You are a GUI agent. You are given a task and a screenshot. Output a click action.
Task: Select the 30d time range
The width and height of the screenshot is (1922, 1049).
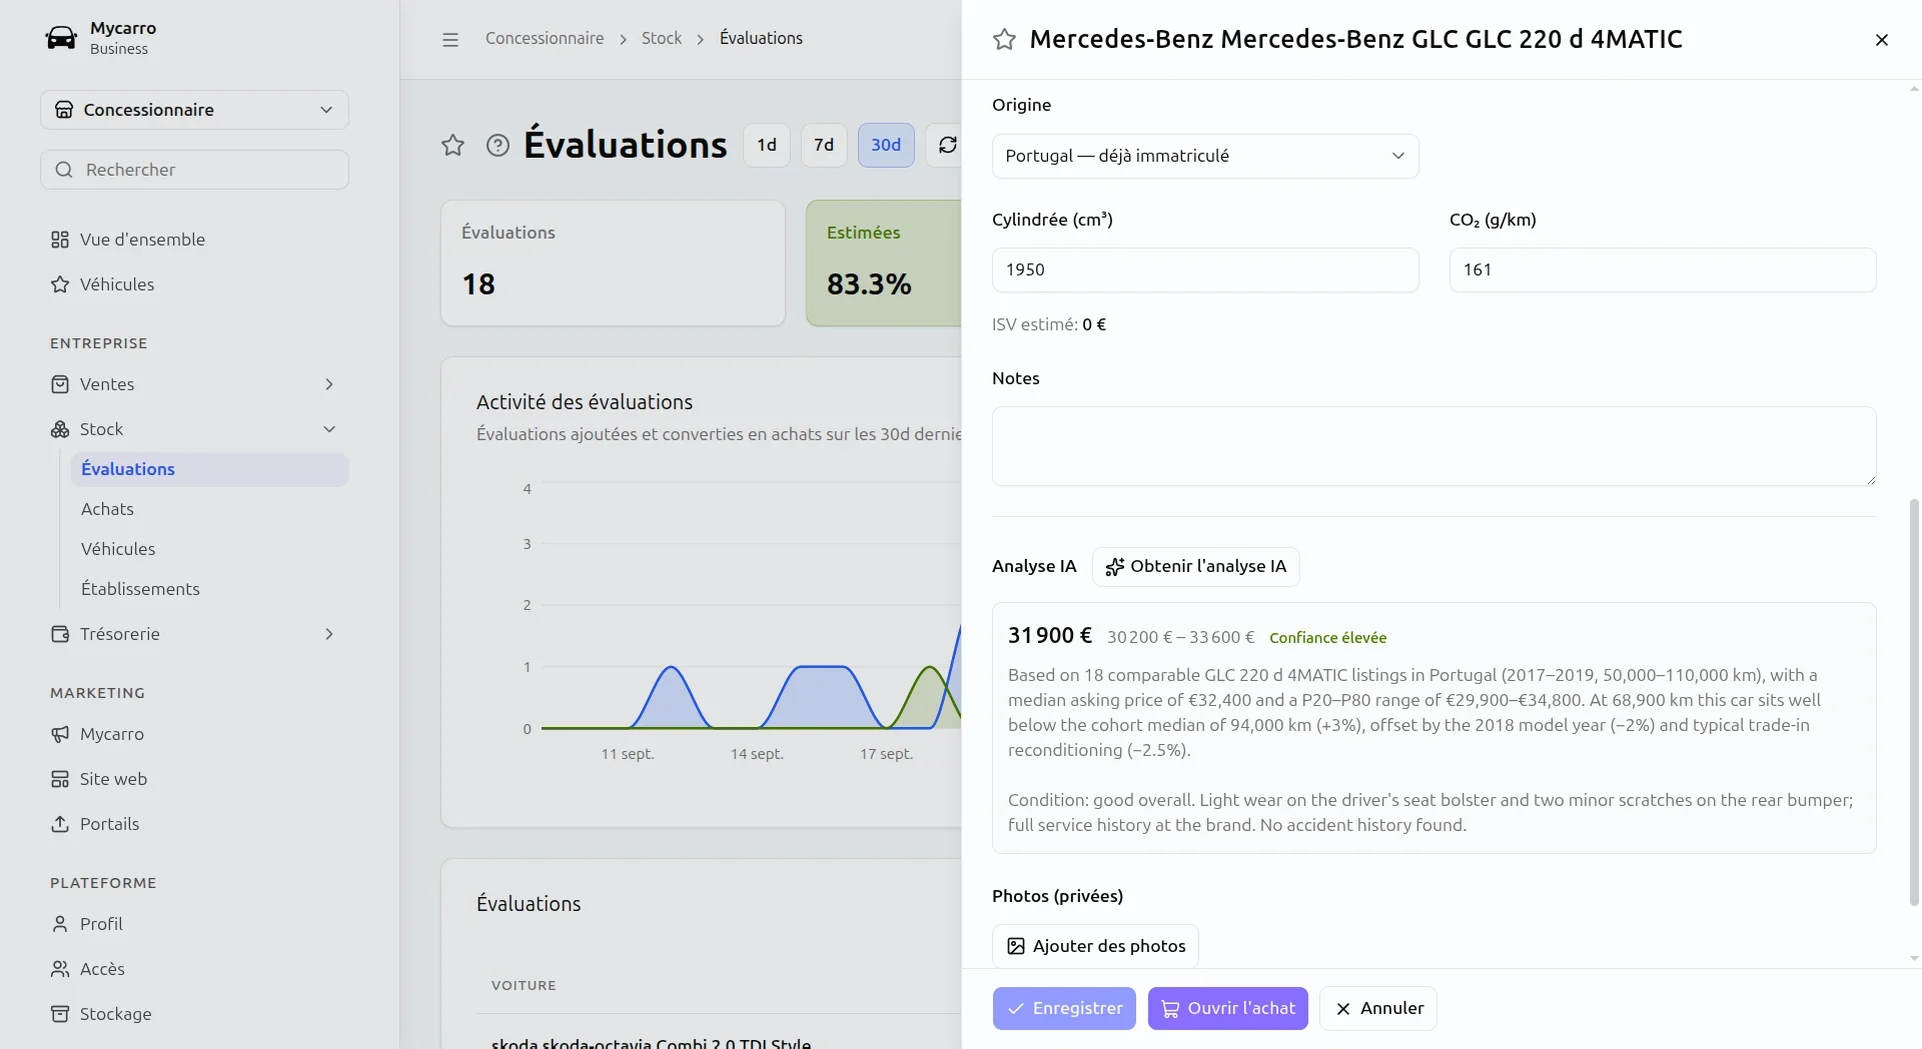click(886, 145)
